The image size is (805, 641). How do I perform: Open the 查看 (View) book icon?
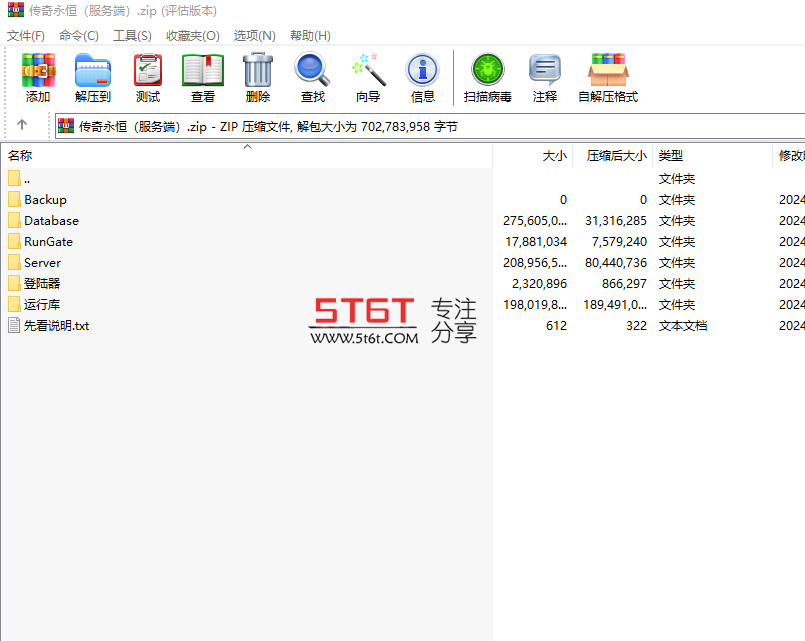[203, 77]
